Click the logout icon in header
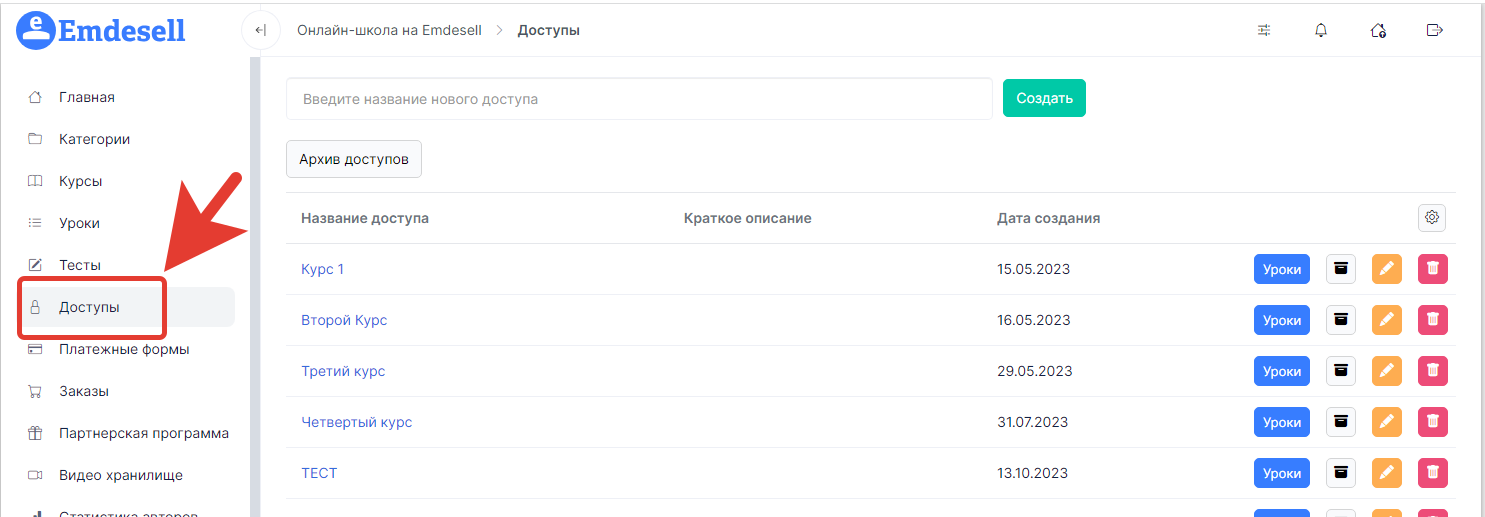1485x517 pixels. [x=1434, y=30]
